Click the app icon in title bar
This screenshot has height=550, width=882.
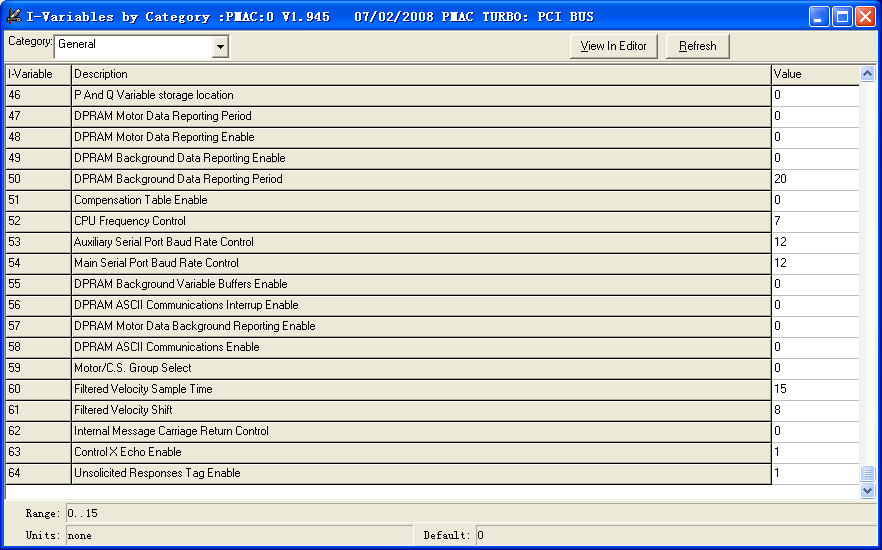tap(14, 16)
